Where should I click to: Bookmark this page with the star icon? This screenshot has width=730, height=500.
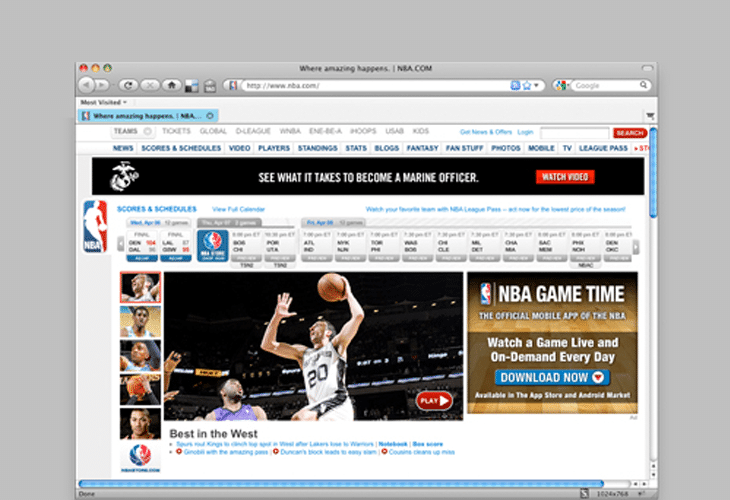pyautogui.click(x=527, y=86)
